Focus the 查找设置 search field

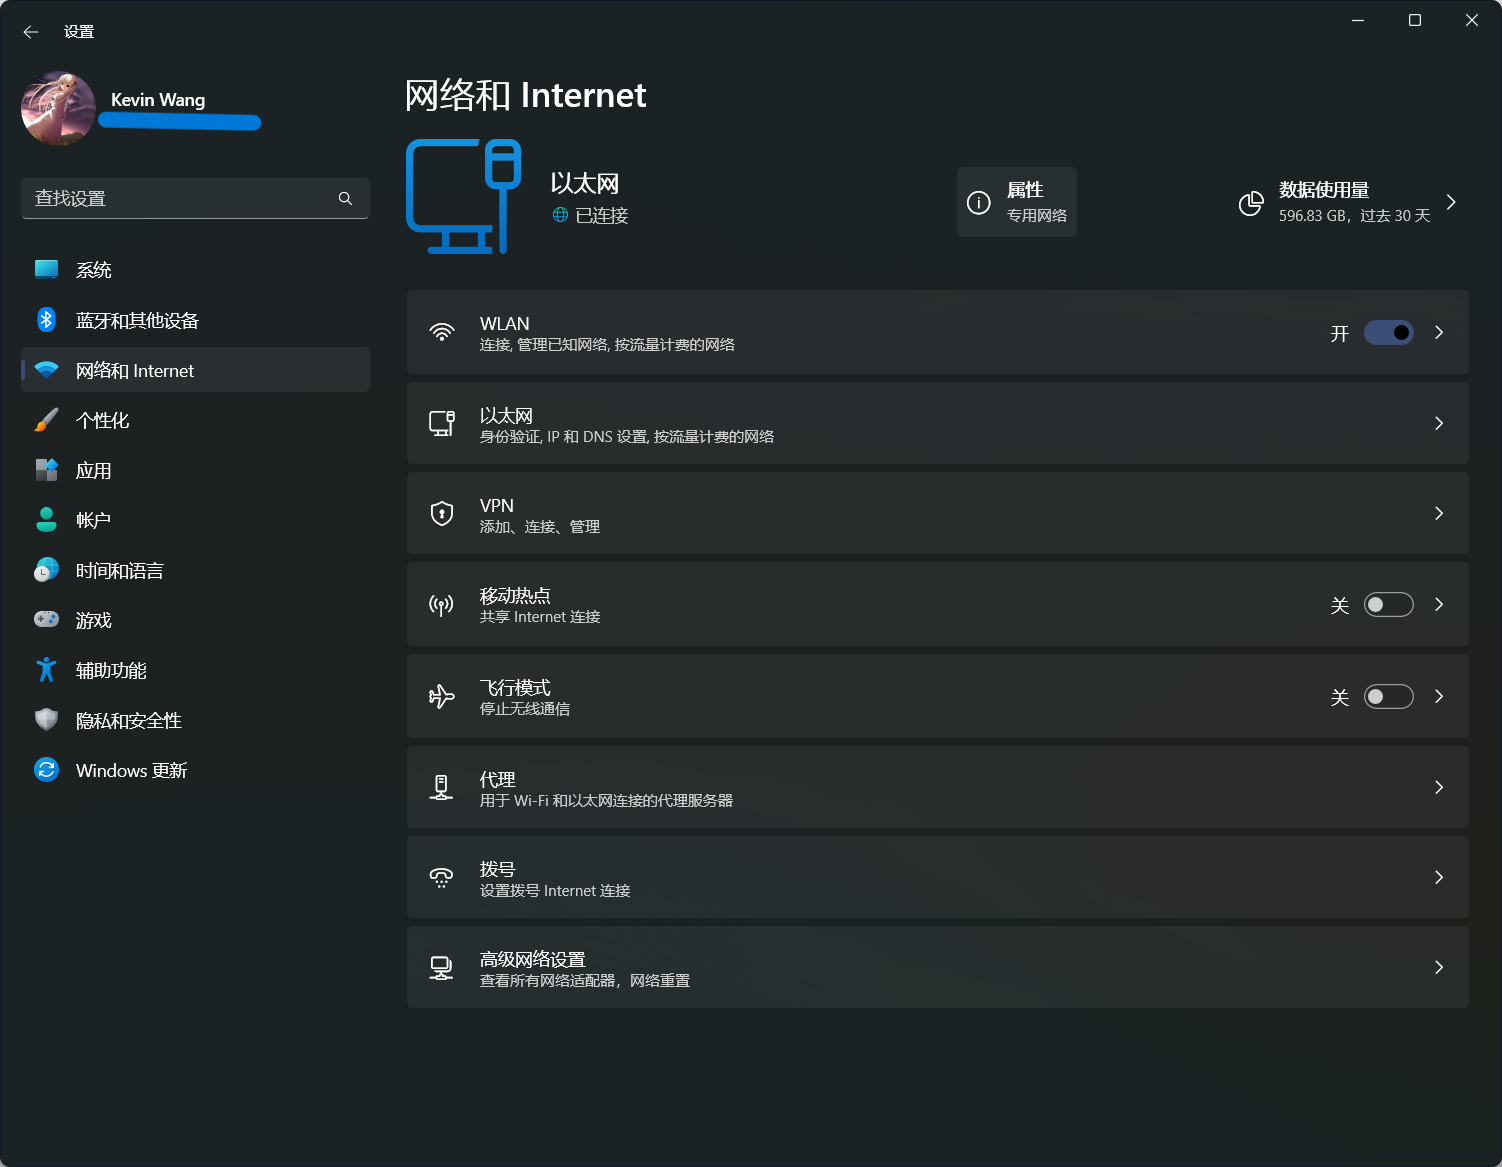pyautogui.click(x=195, y=198)
